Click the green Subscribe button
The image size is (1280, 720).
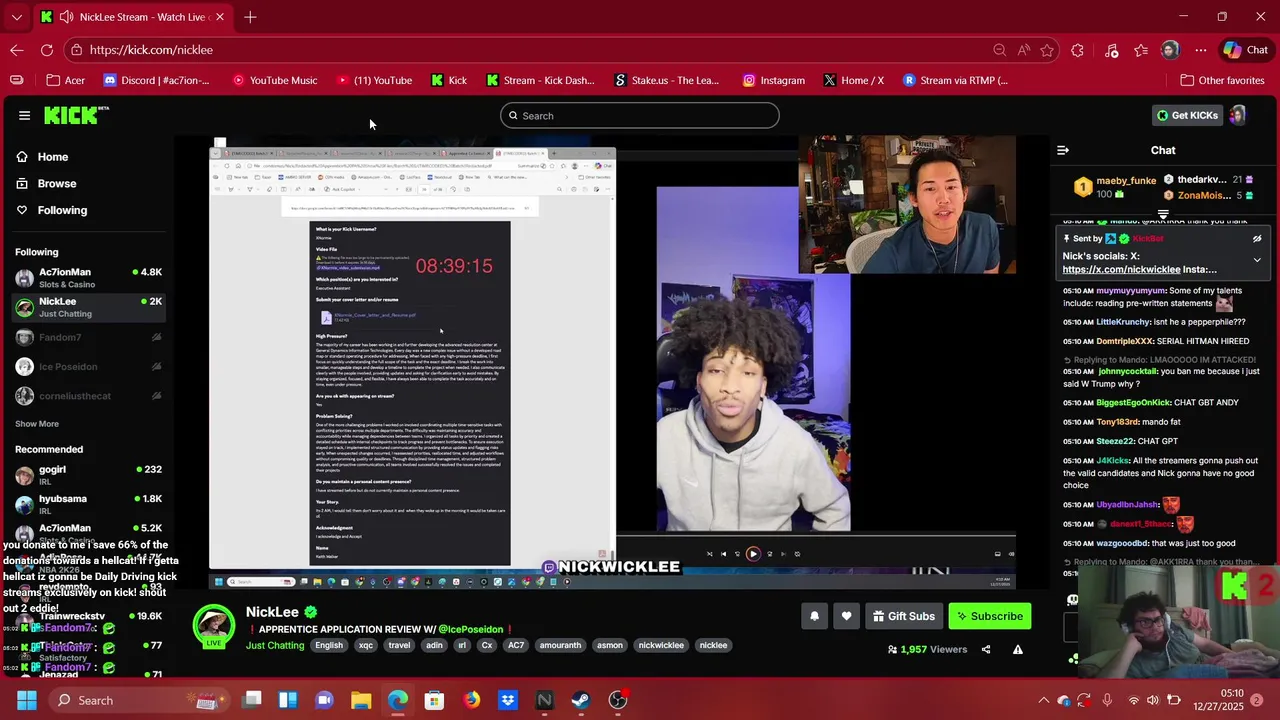(x=990, y=616)
